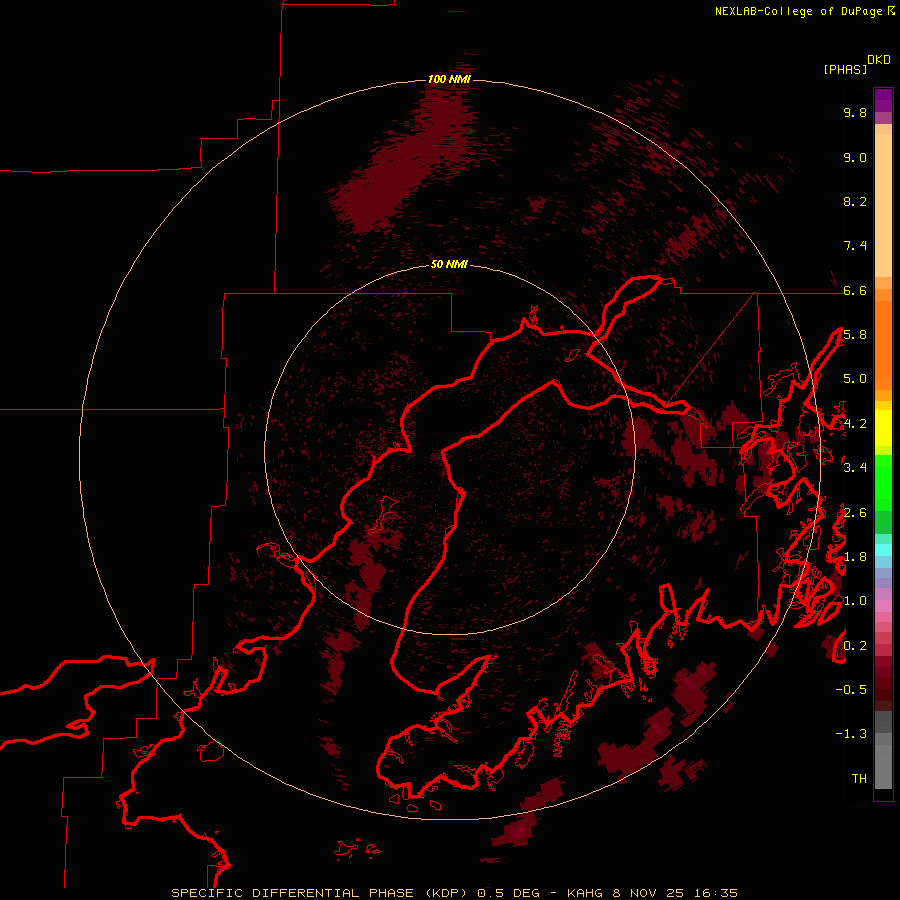Select the 1.8 scale value
The height and width of the screenshot is (900, 900).
coord(855,557)
